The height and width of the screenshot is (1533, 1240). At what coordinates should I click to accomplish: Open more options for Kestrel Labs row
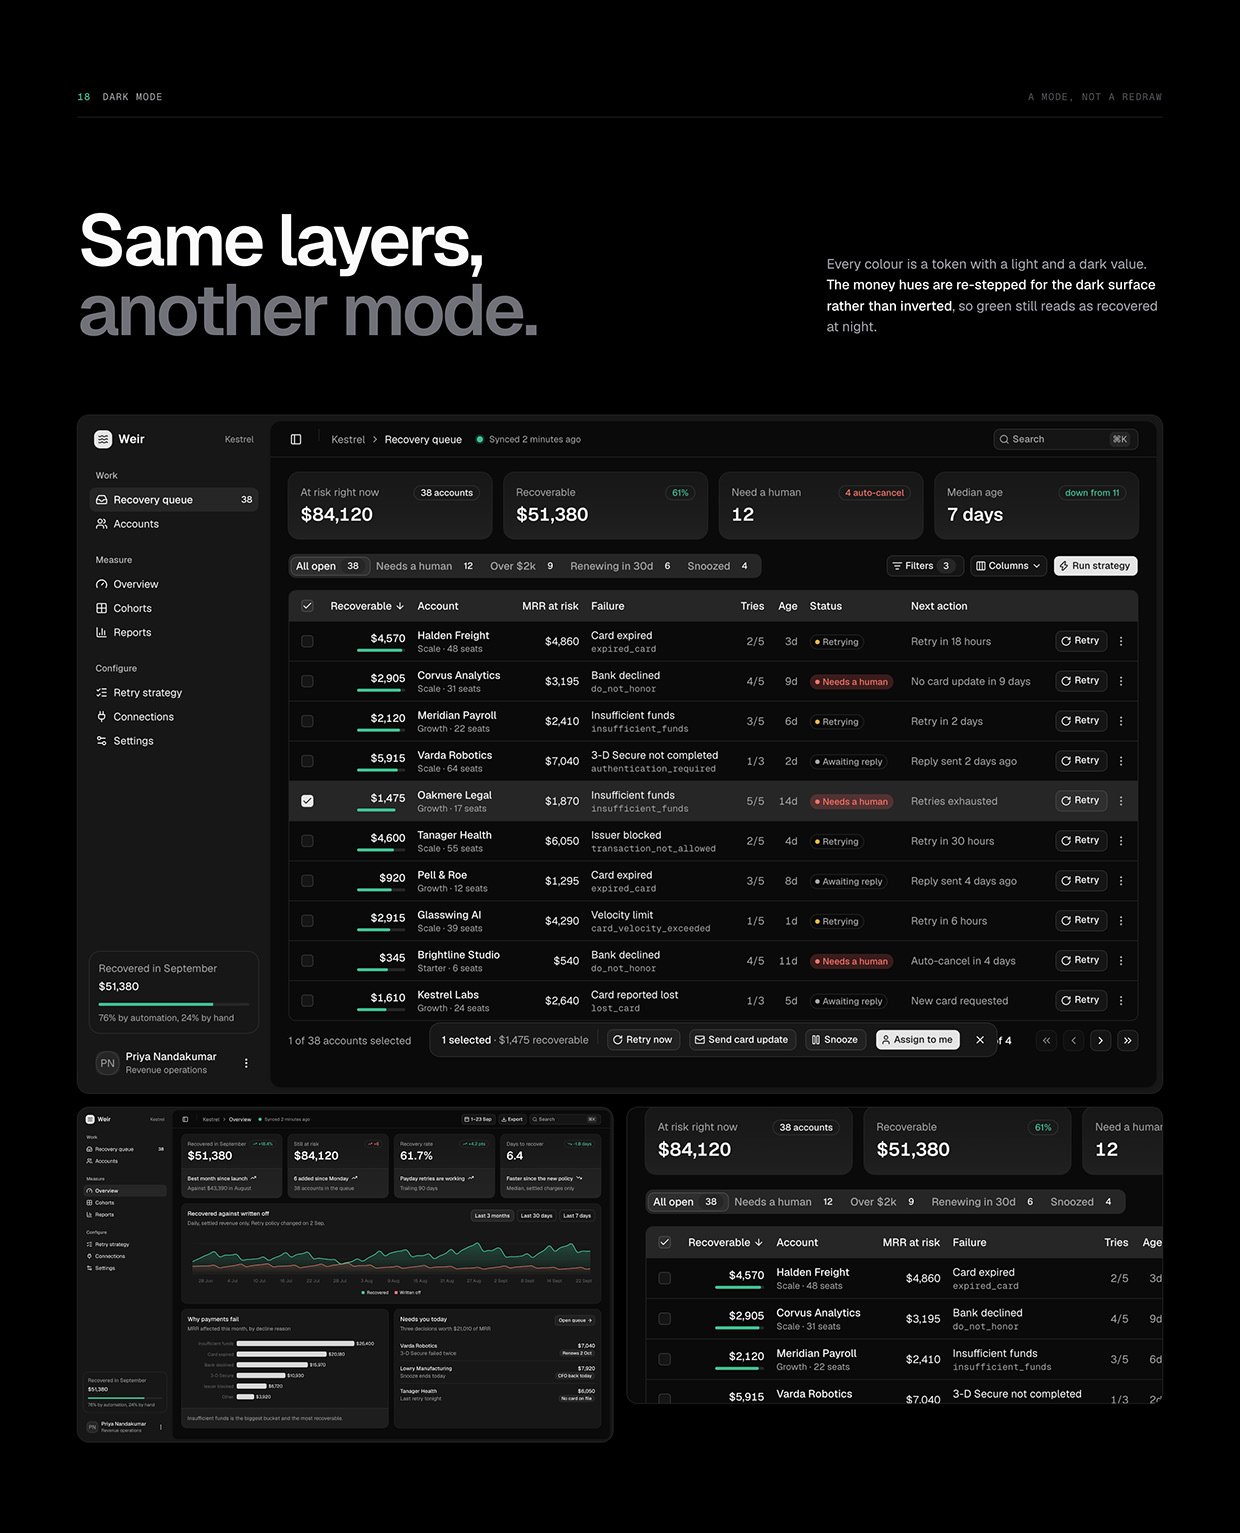[x=1121, y=1000]
